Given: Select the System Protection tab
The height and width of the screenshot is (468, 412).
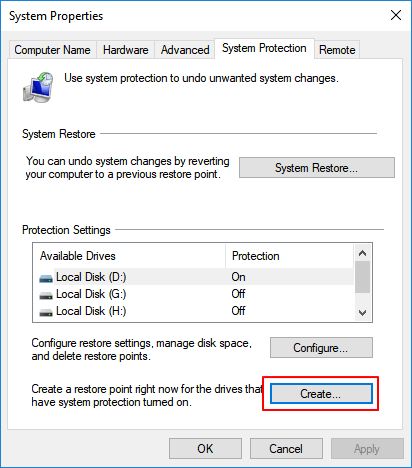Looking at the screenshot, I should click(x=264, y=48).
